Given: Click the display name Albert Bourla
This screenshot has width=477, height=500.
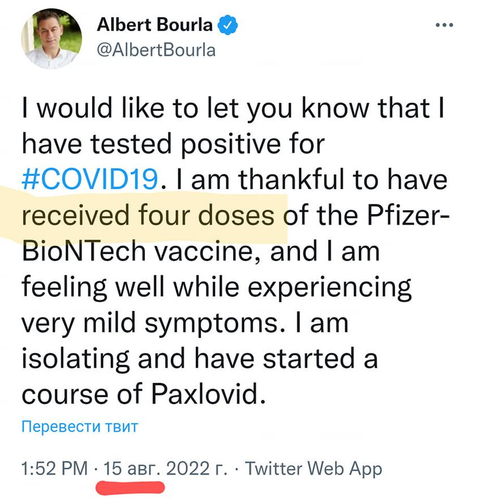Looking at the screenshot, I should [154, 25].
